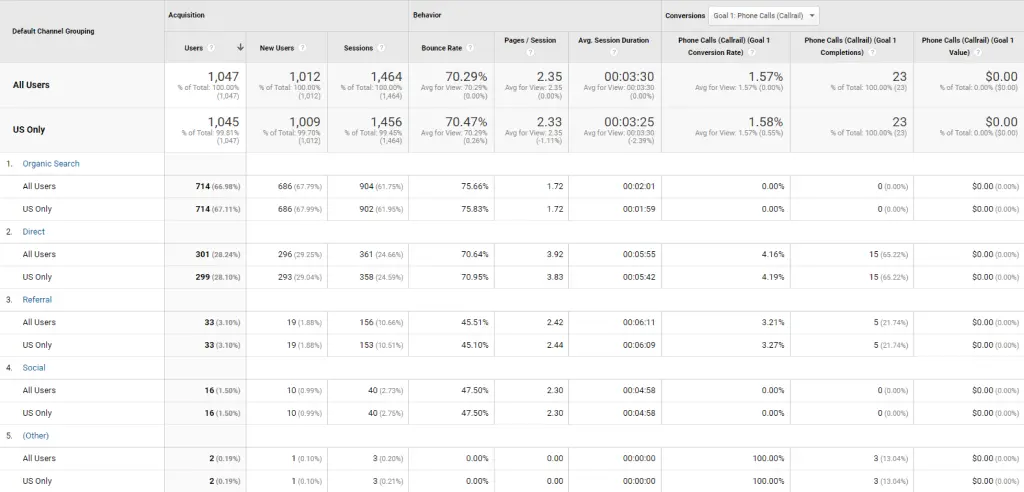Click the help icon beside Bounce Rate
The image size is (1024, 492).
pos(470,48)
